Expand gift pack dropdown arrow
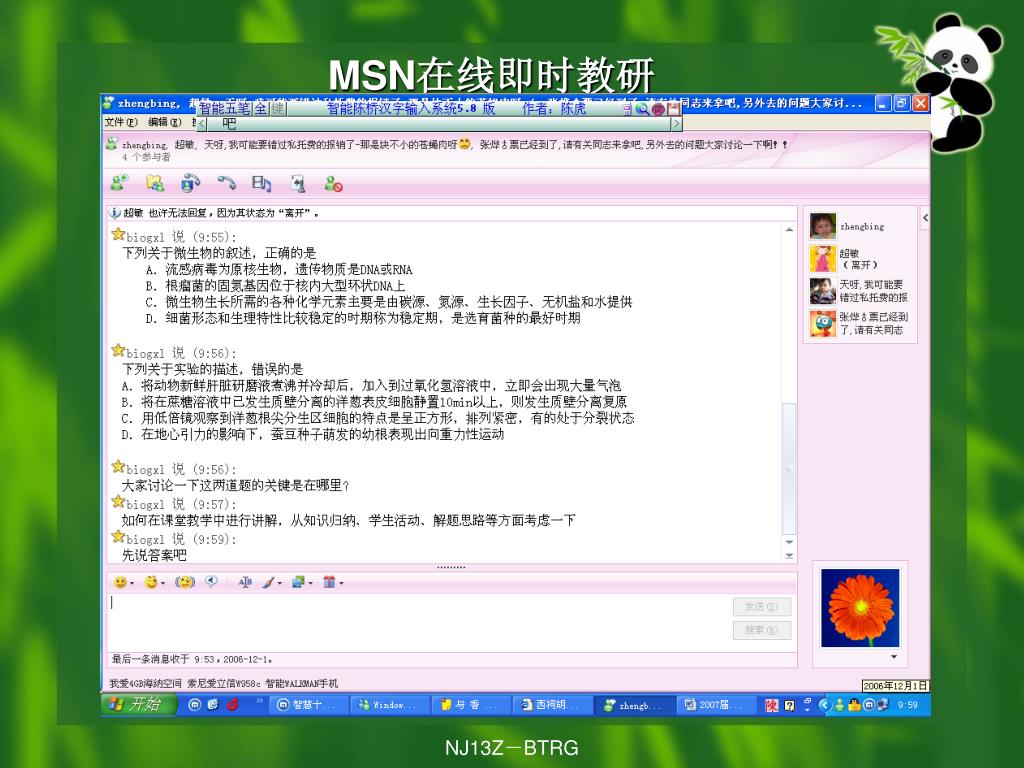The width and height of the screenshot is (1024, 768). [341, 583]
